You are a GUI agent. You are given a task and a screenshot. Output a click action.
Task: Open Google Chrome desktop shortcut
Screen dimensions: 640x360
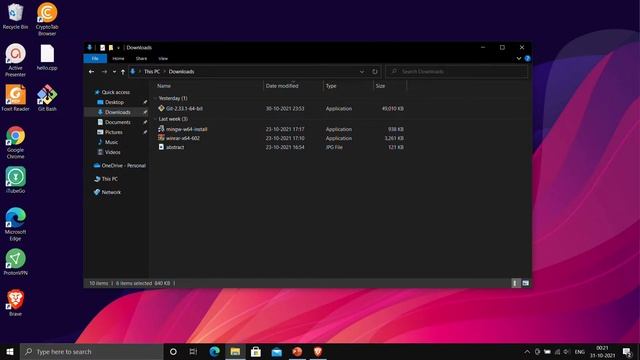click(15, 142)
